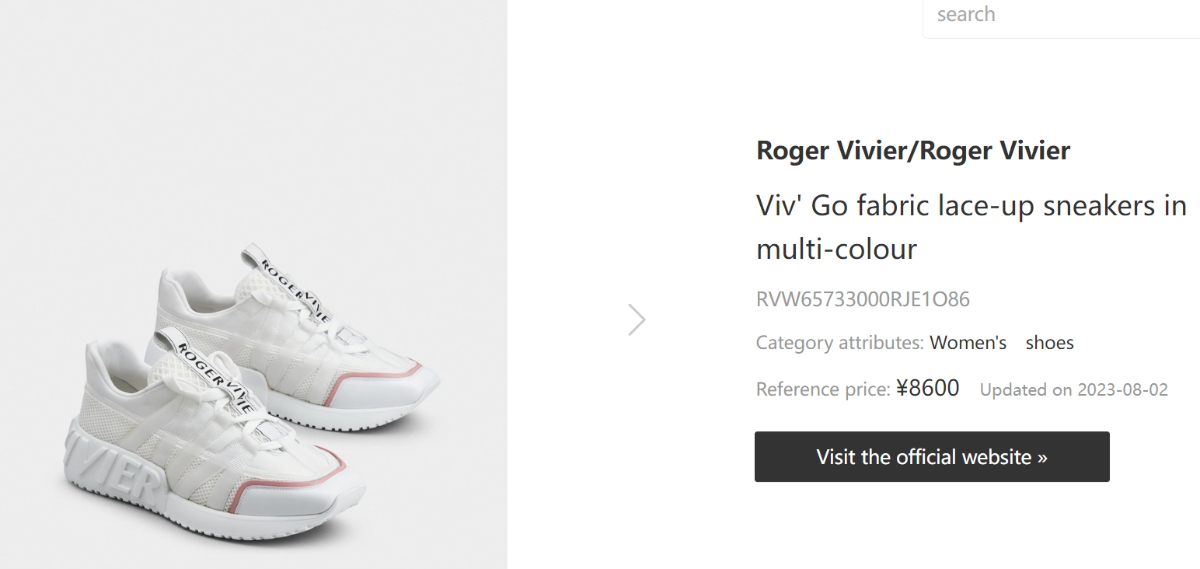Image resolution: width=1200 pixels, height=569 pixels.
Task: Click the empty gray area above the sneakers
Action: tap(250, 120)
